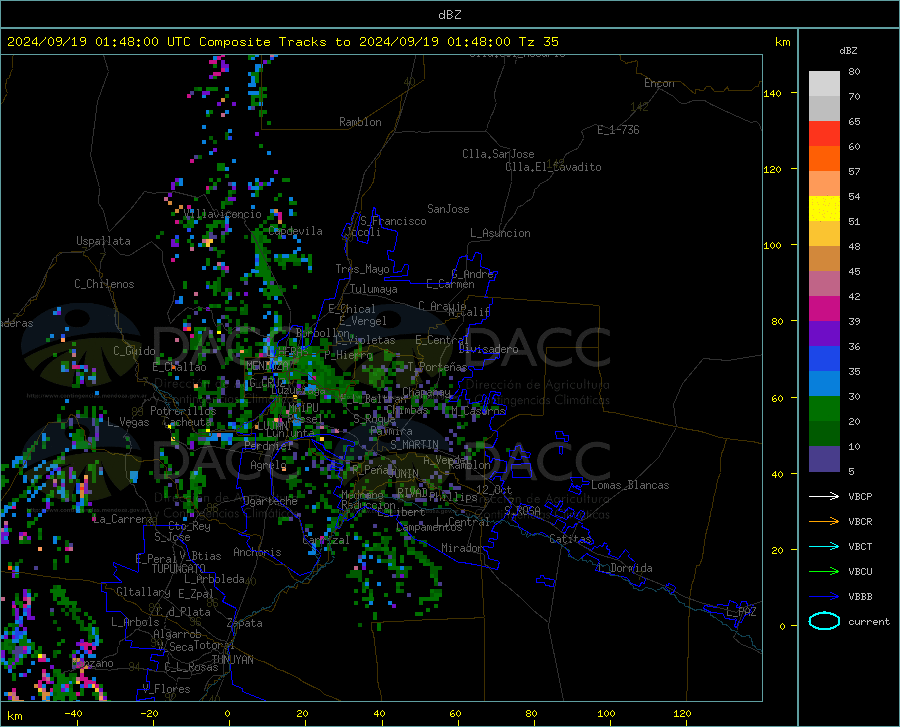Screen dimensions: 900x727
Task: Pick the 5 dBZ dark purple swatch
Action: [x=824, y=459]
